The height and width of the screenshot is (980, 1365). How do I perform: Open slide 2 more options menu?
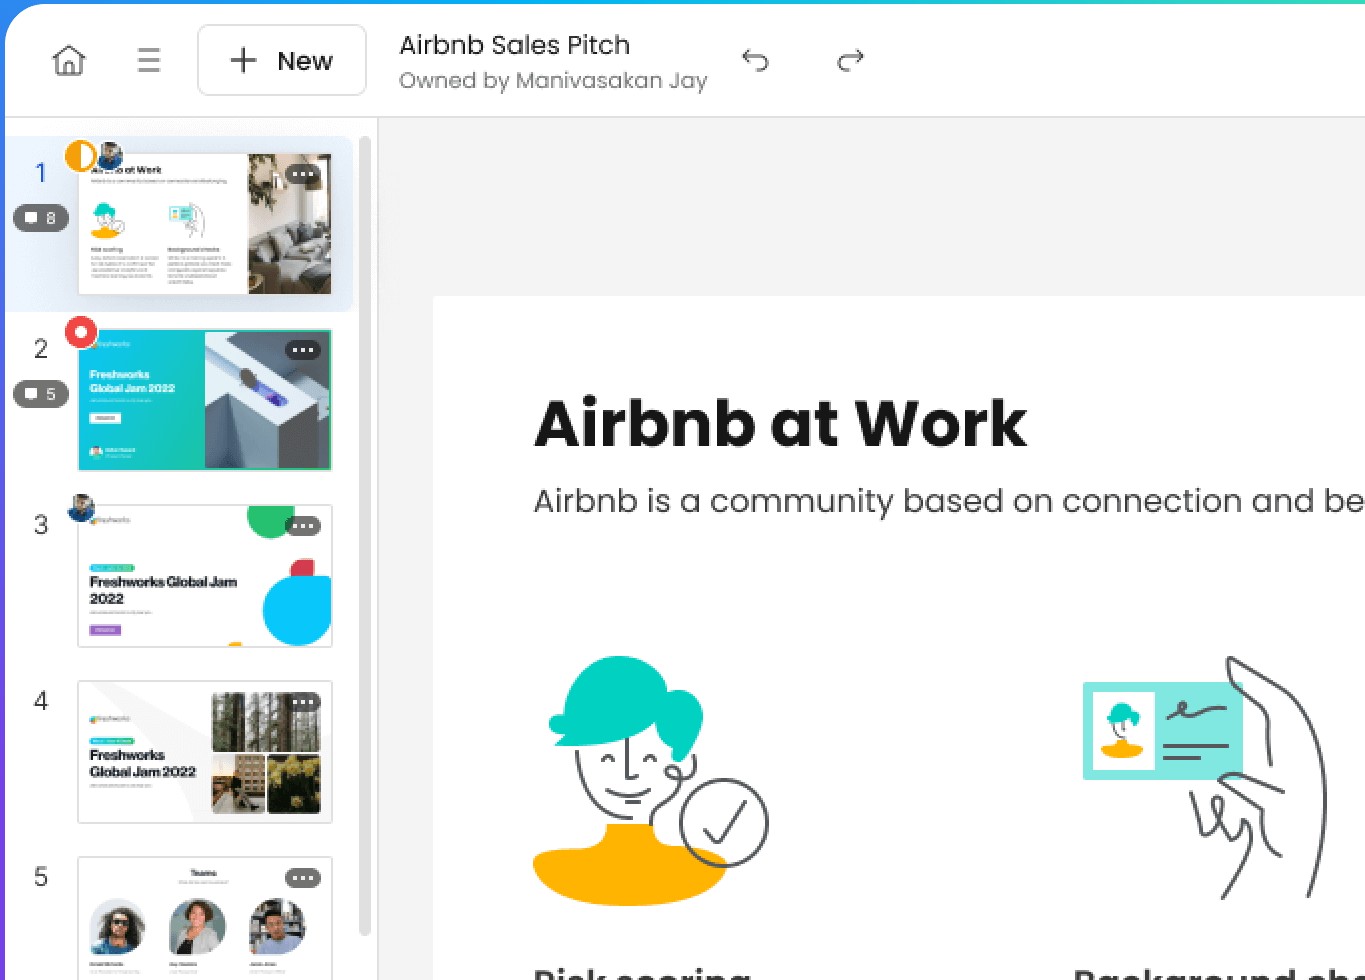303,350
